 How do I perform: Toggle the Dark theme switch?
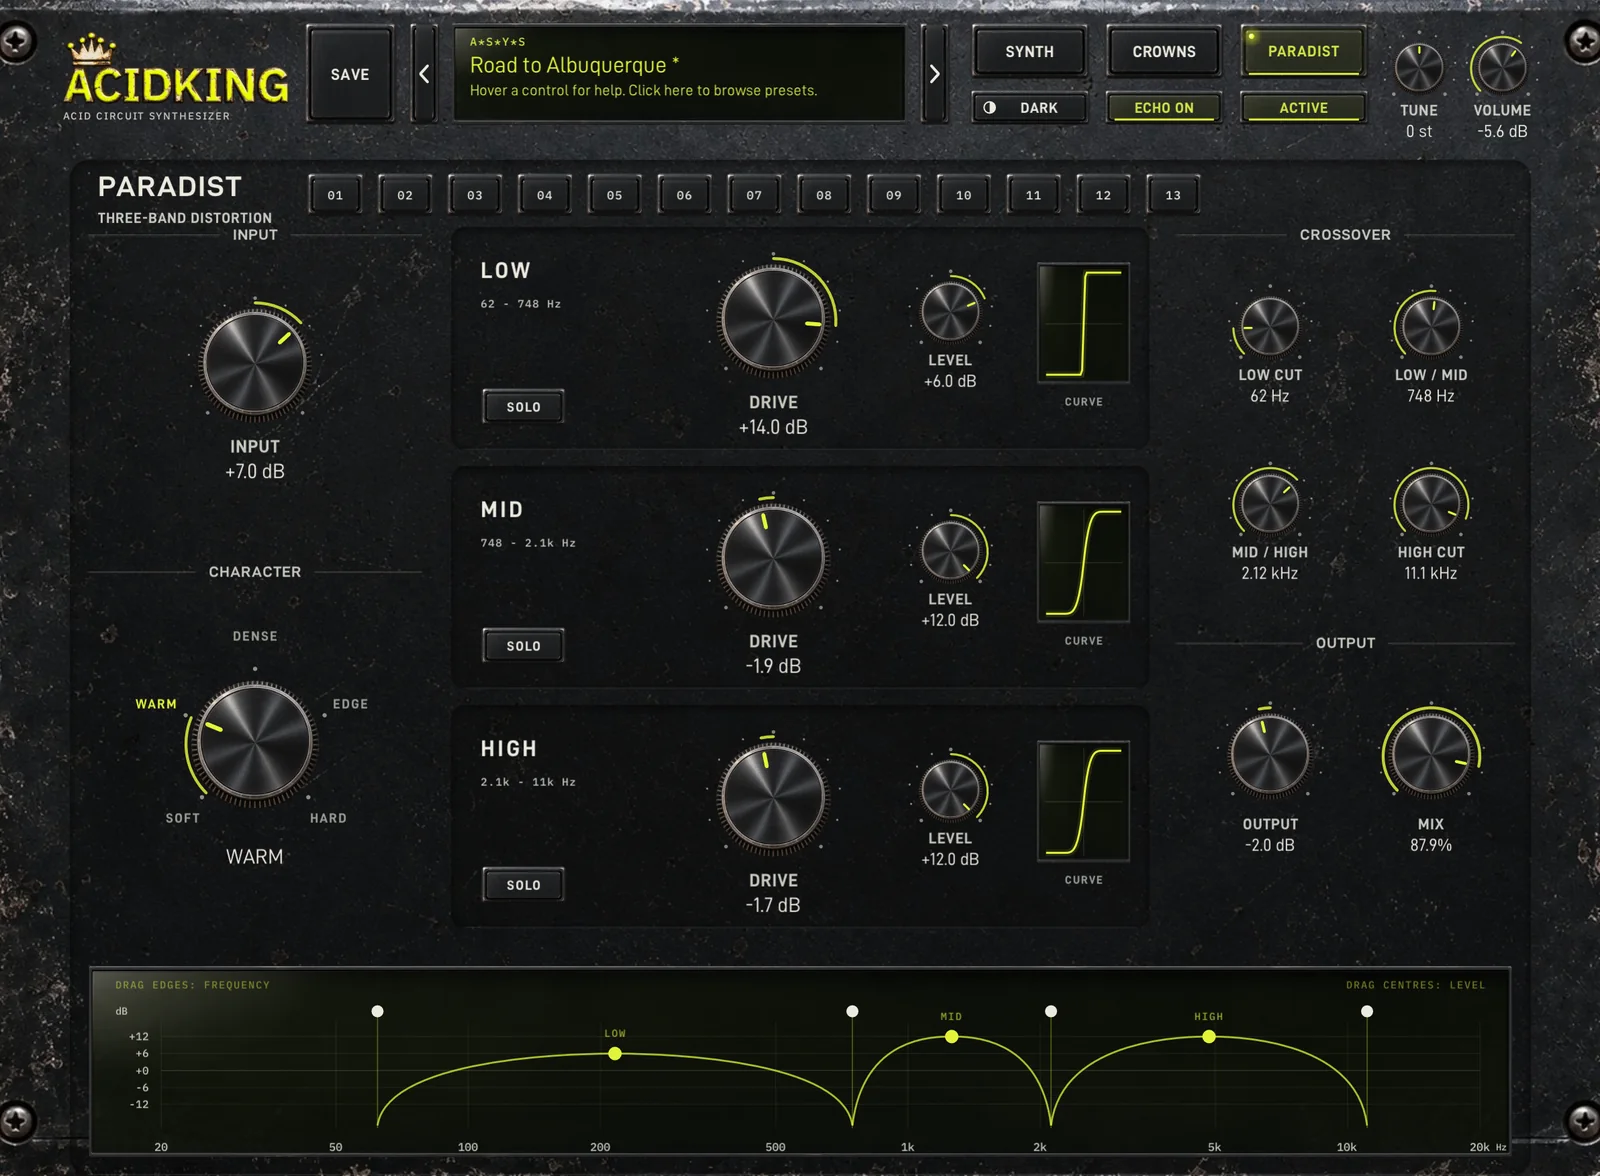pos(1029,108)
